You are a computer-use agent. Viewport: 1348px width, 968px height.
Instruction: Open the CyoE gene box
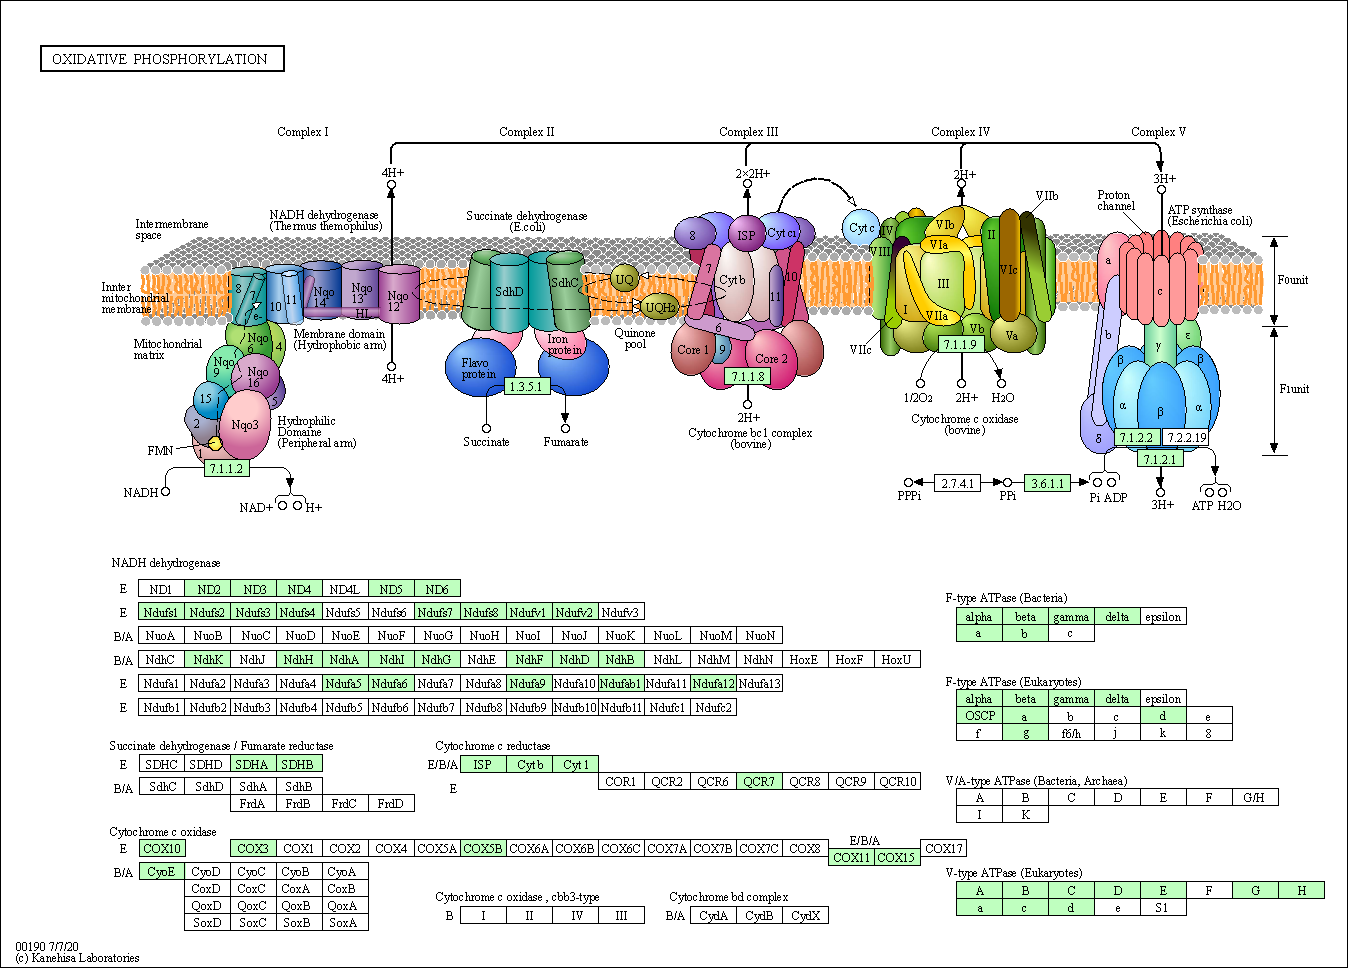161,871
